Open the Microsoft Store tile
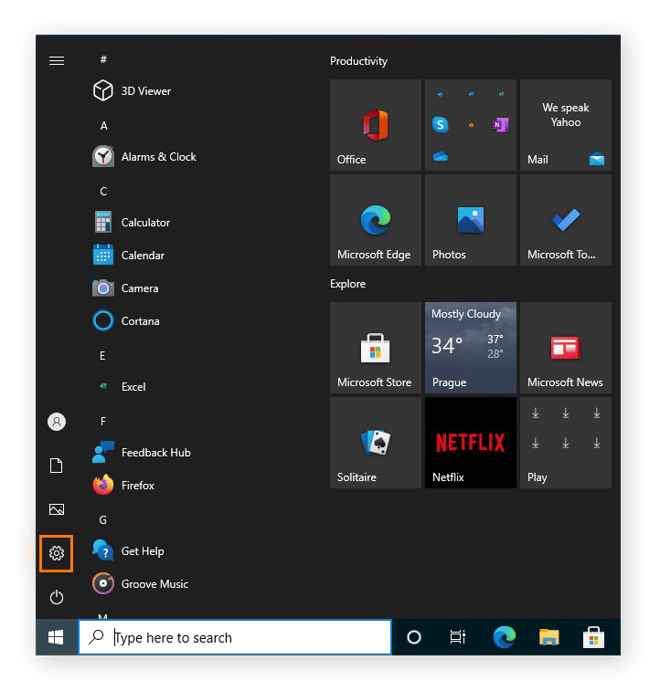 point(375,348)
